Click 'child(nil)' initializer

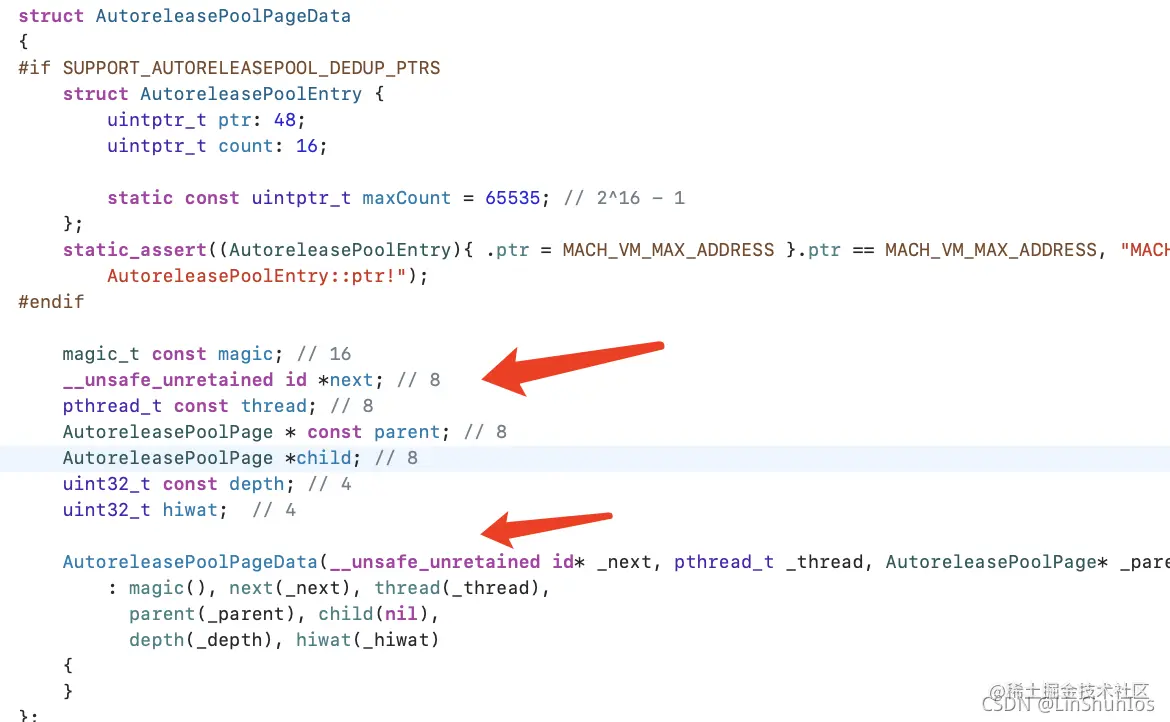pyautogui.click(x=373, y=614)
